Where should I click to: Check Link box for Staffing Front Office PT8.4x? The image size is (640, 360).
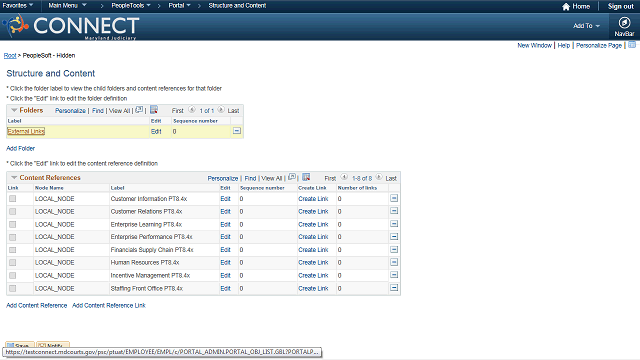pos(13,289)
